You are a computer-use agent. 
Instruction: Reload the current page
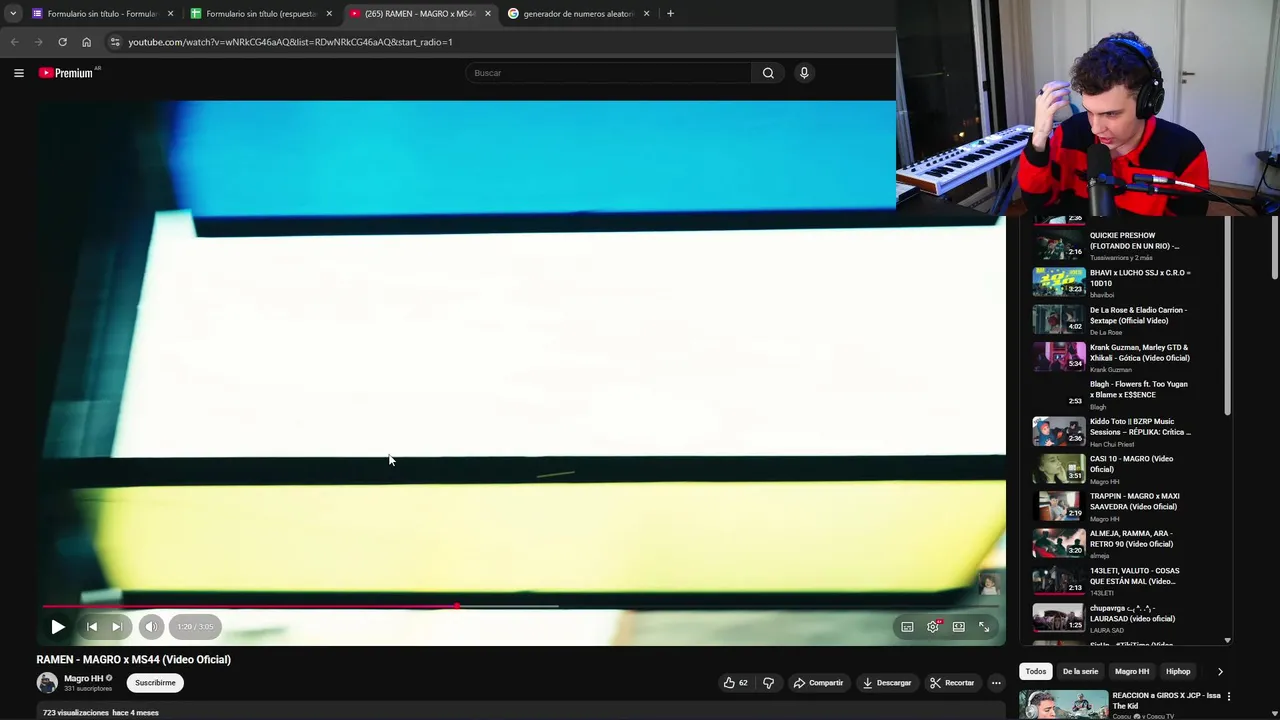[x=62, y=42]
